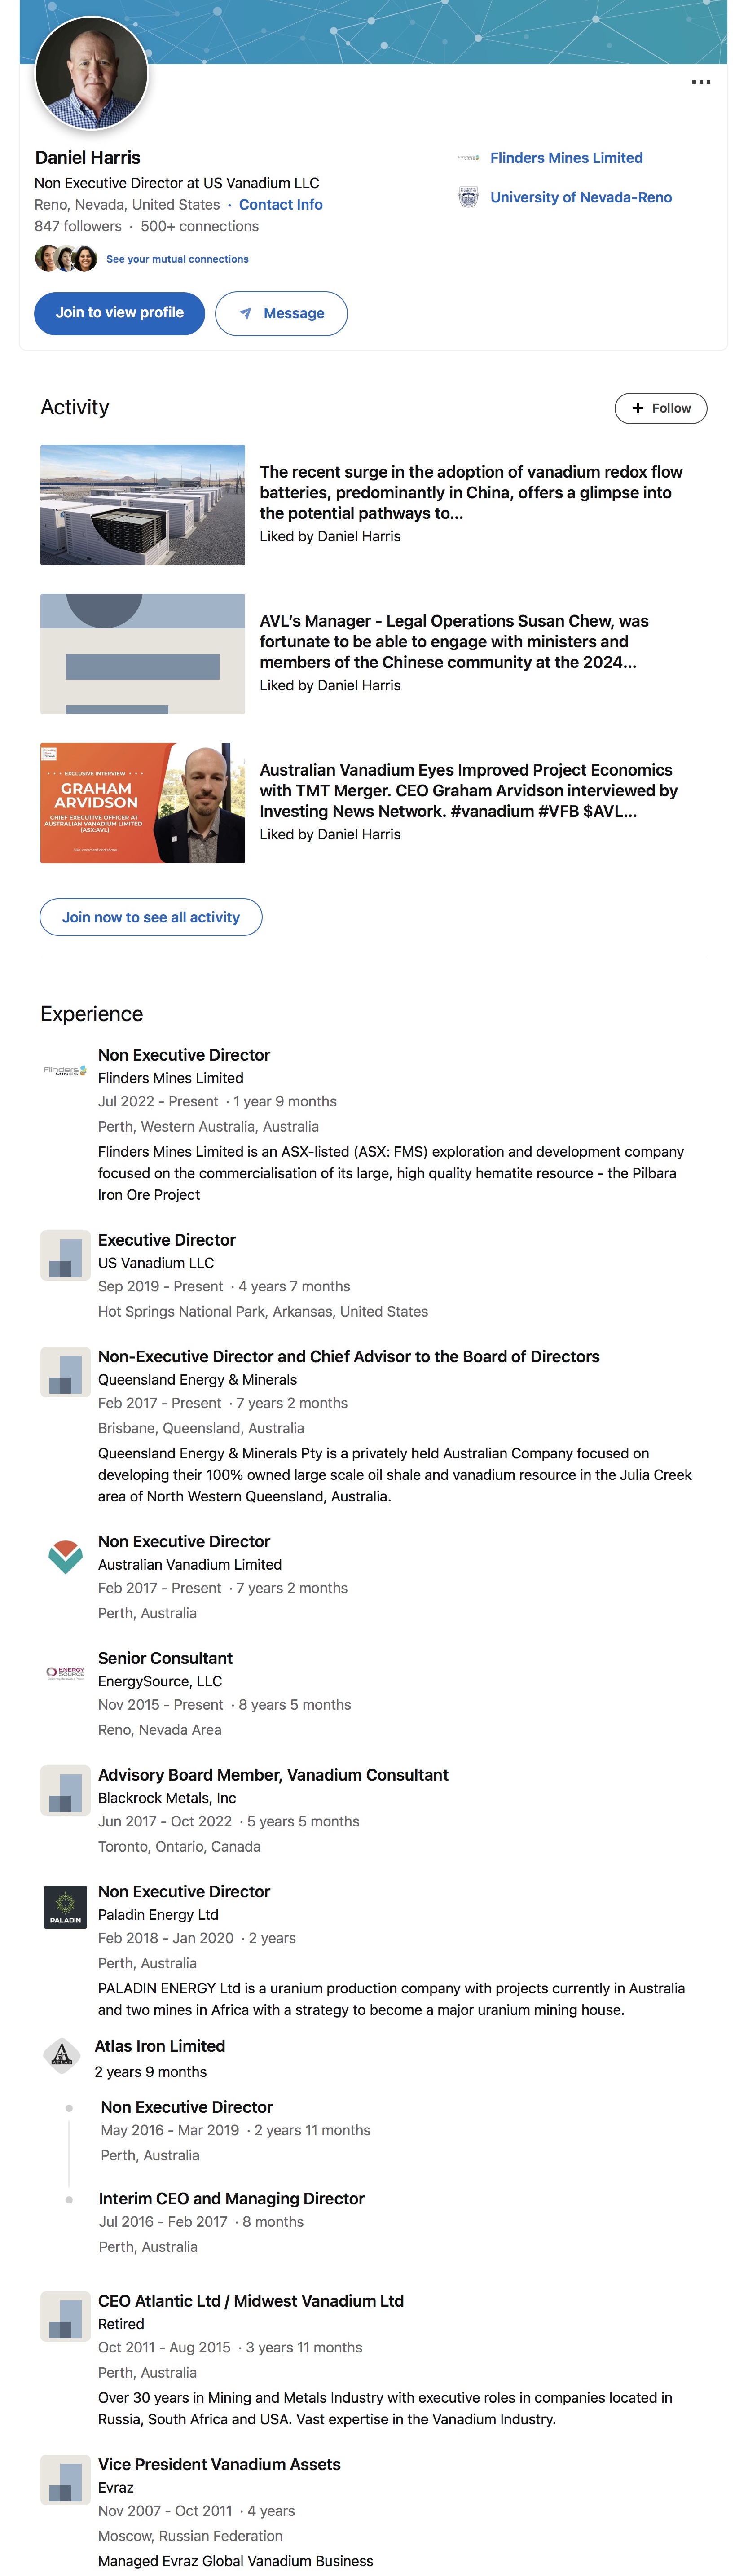Open Graham Arvidson interview post thumbnail

pos(142,803)
